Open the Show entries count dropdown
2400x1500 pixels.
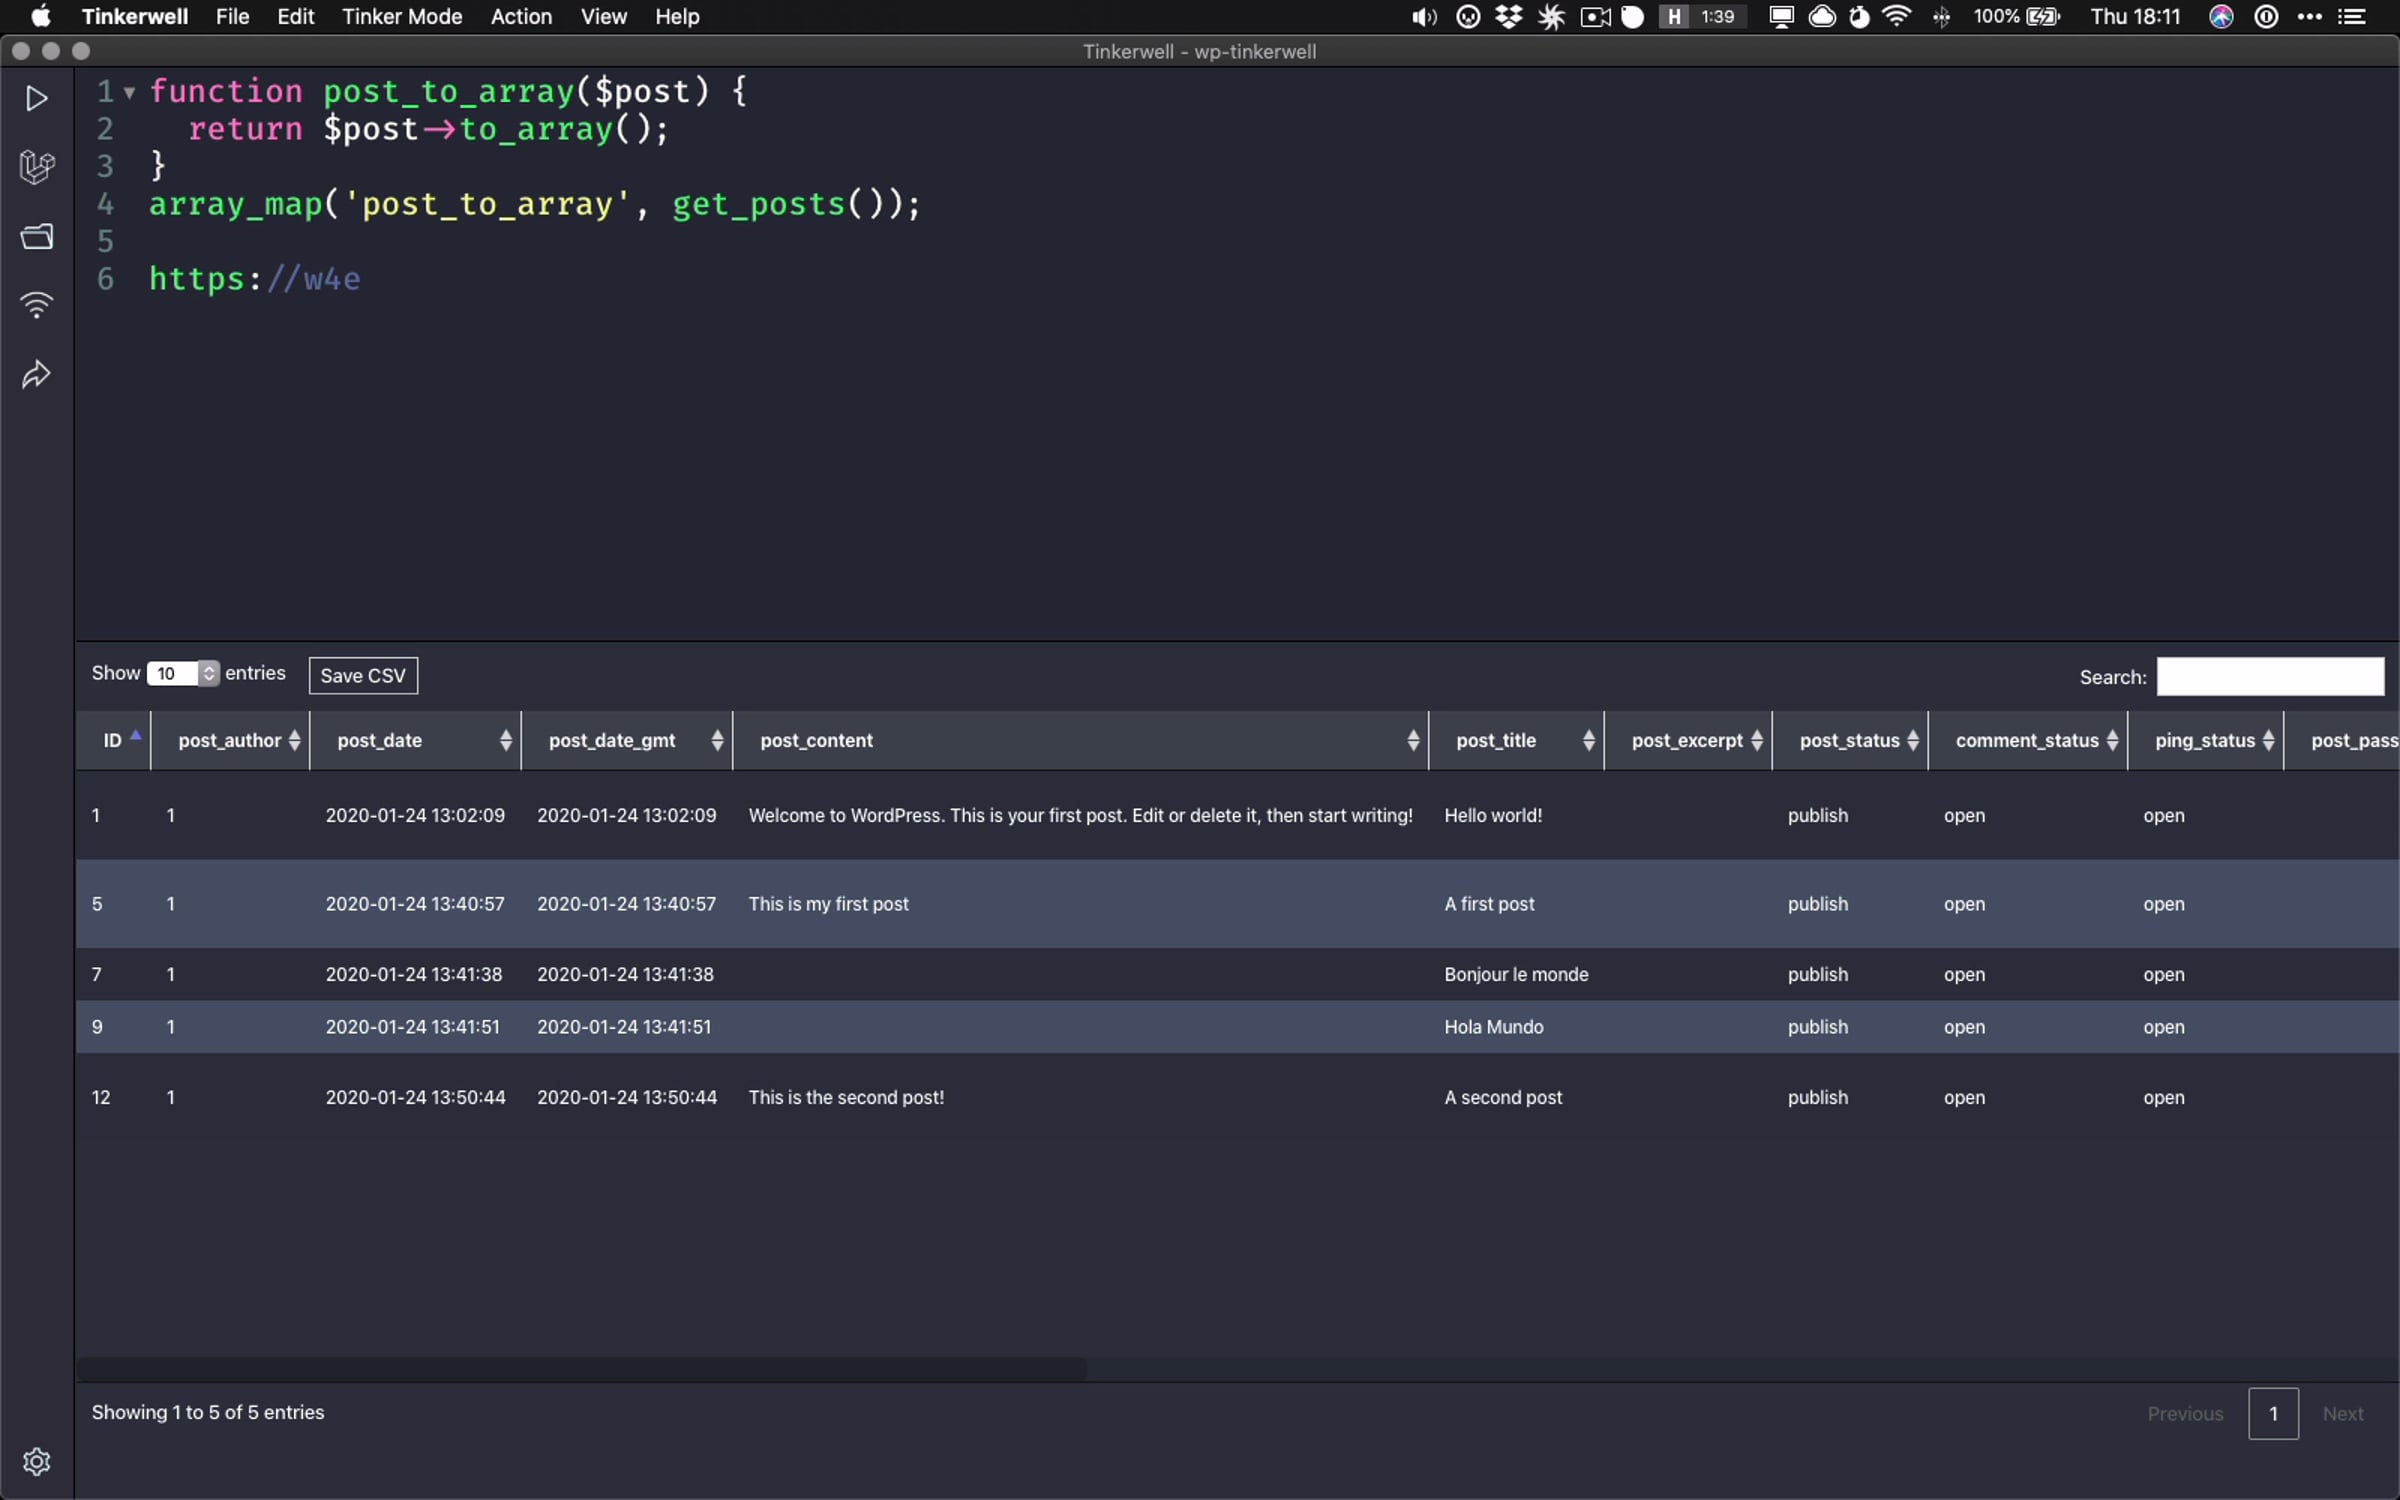182,673
